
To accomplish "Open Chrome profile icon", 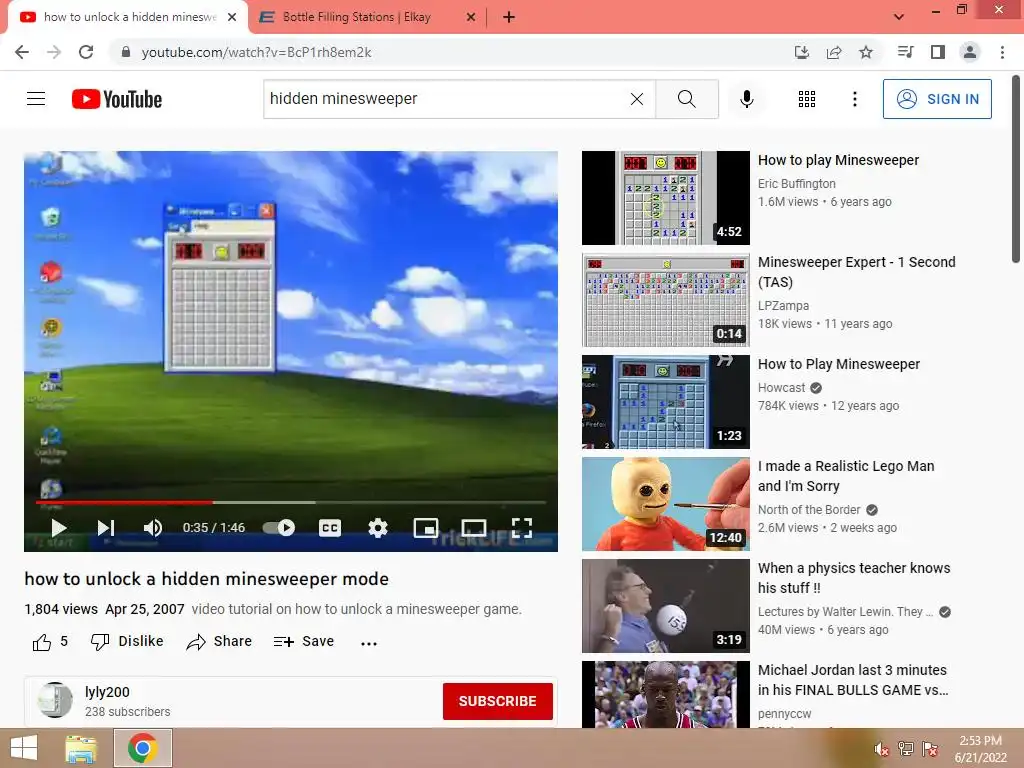I will [970, 52].
